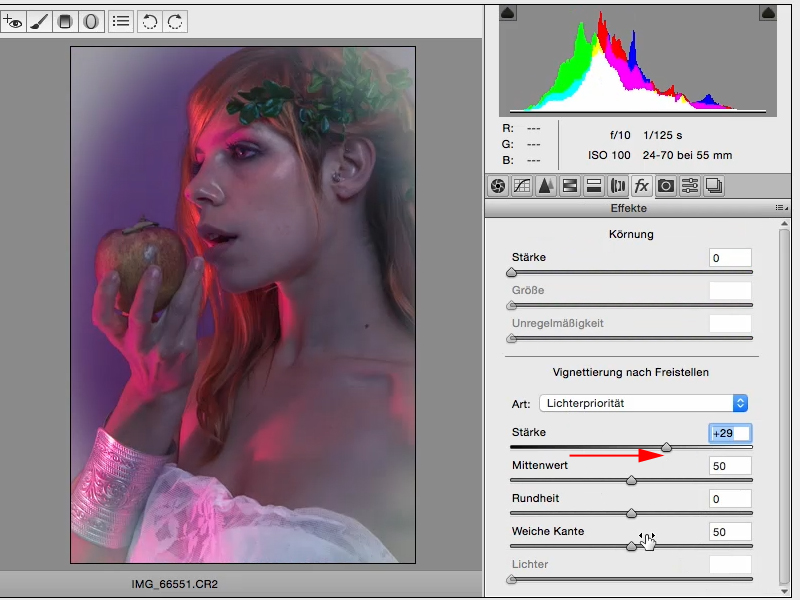
Task: Click the f/10 aperture readout
Action: click(x=620, y=135)
